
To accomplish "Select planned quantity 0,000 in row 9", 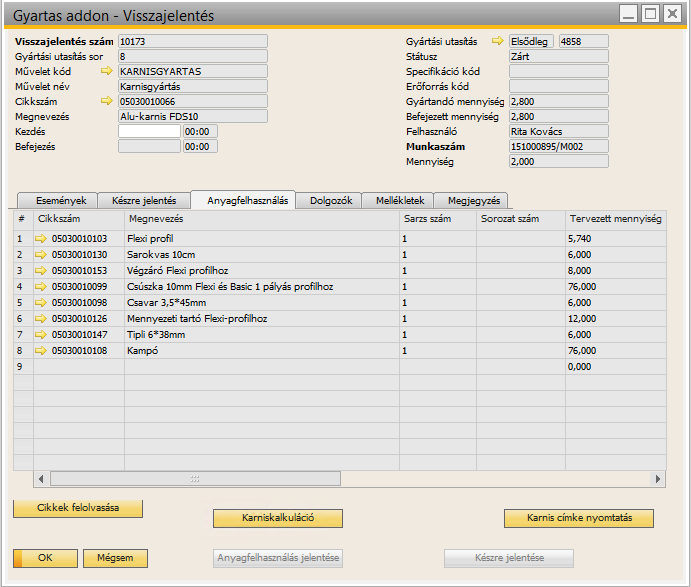I will [616, 366].
